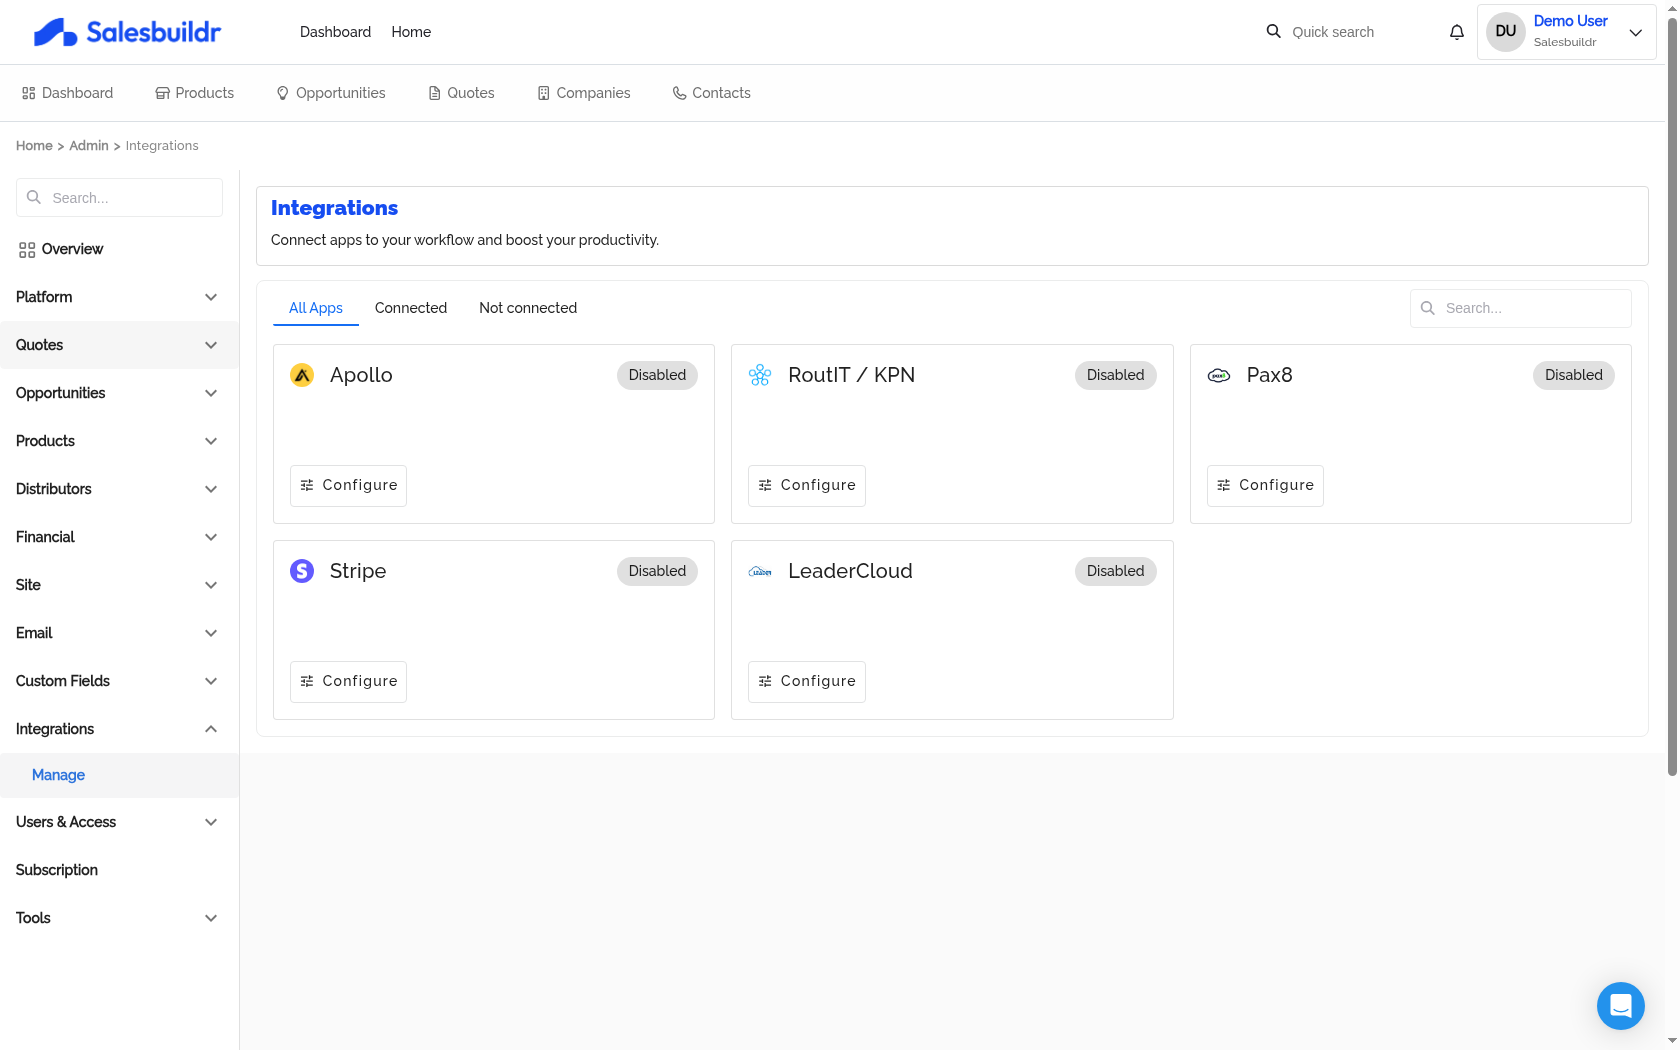Open the Overview sidebar item
Screen dimensions: 1680x1050
click(119, 249)
